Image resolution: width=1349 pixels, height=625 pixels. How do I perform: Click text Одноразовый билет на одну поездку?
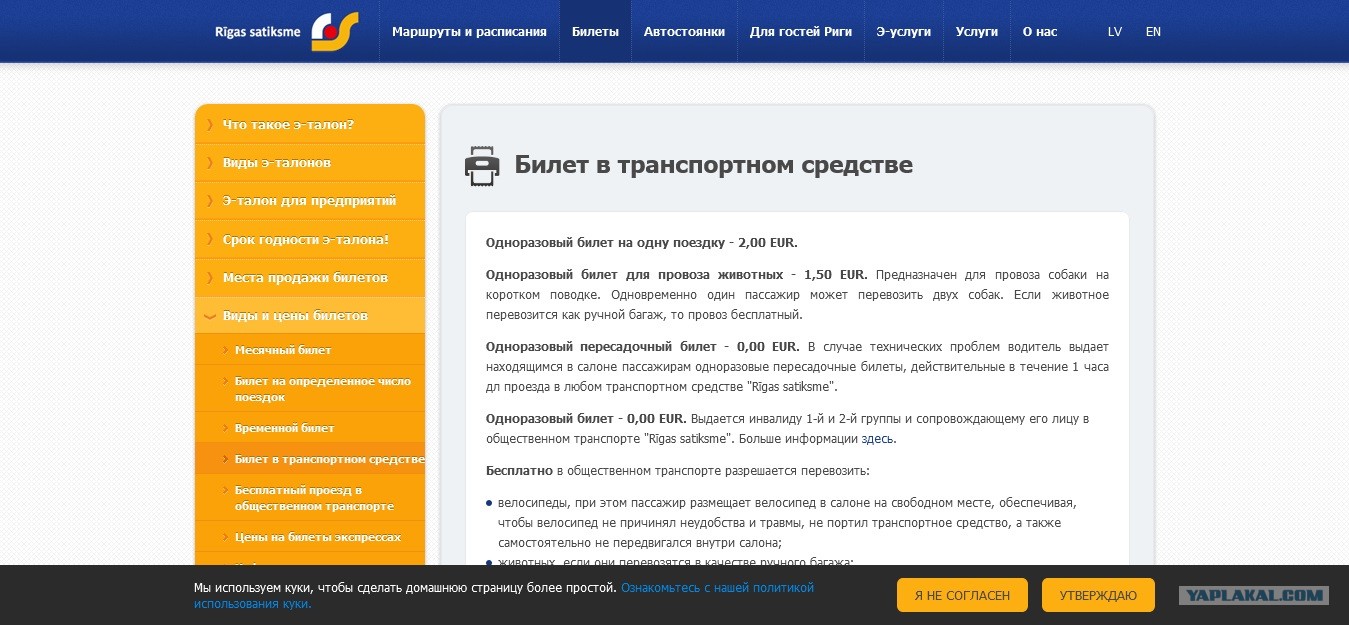(605, 242)
